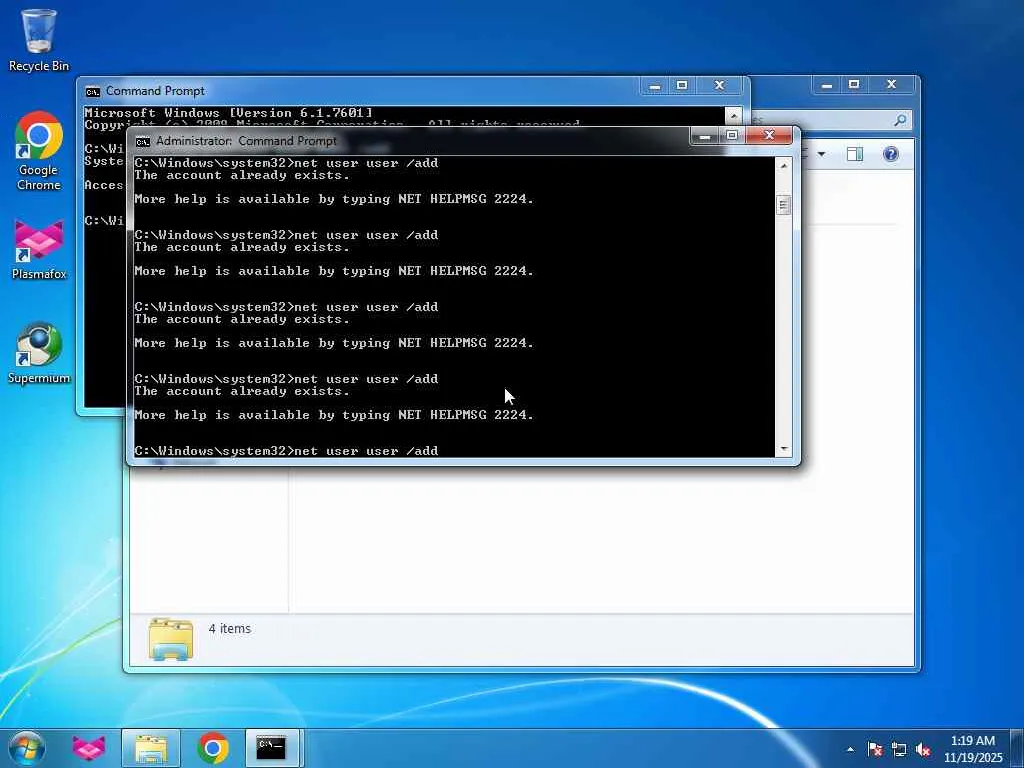Open Explorer change view dropdown arrow
Viewport: 1024px width, 768px height.
[x=821, y=154]
